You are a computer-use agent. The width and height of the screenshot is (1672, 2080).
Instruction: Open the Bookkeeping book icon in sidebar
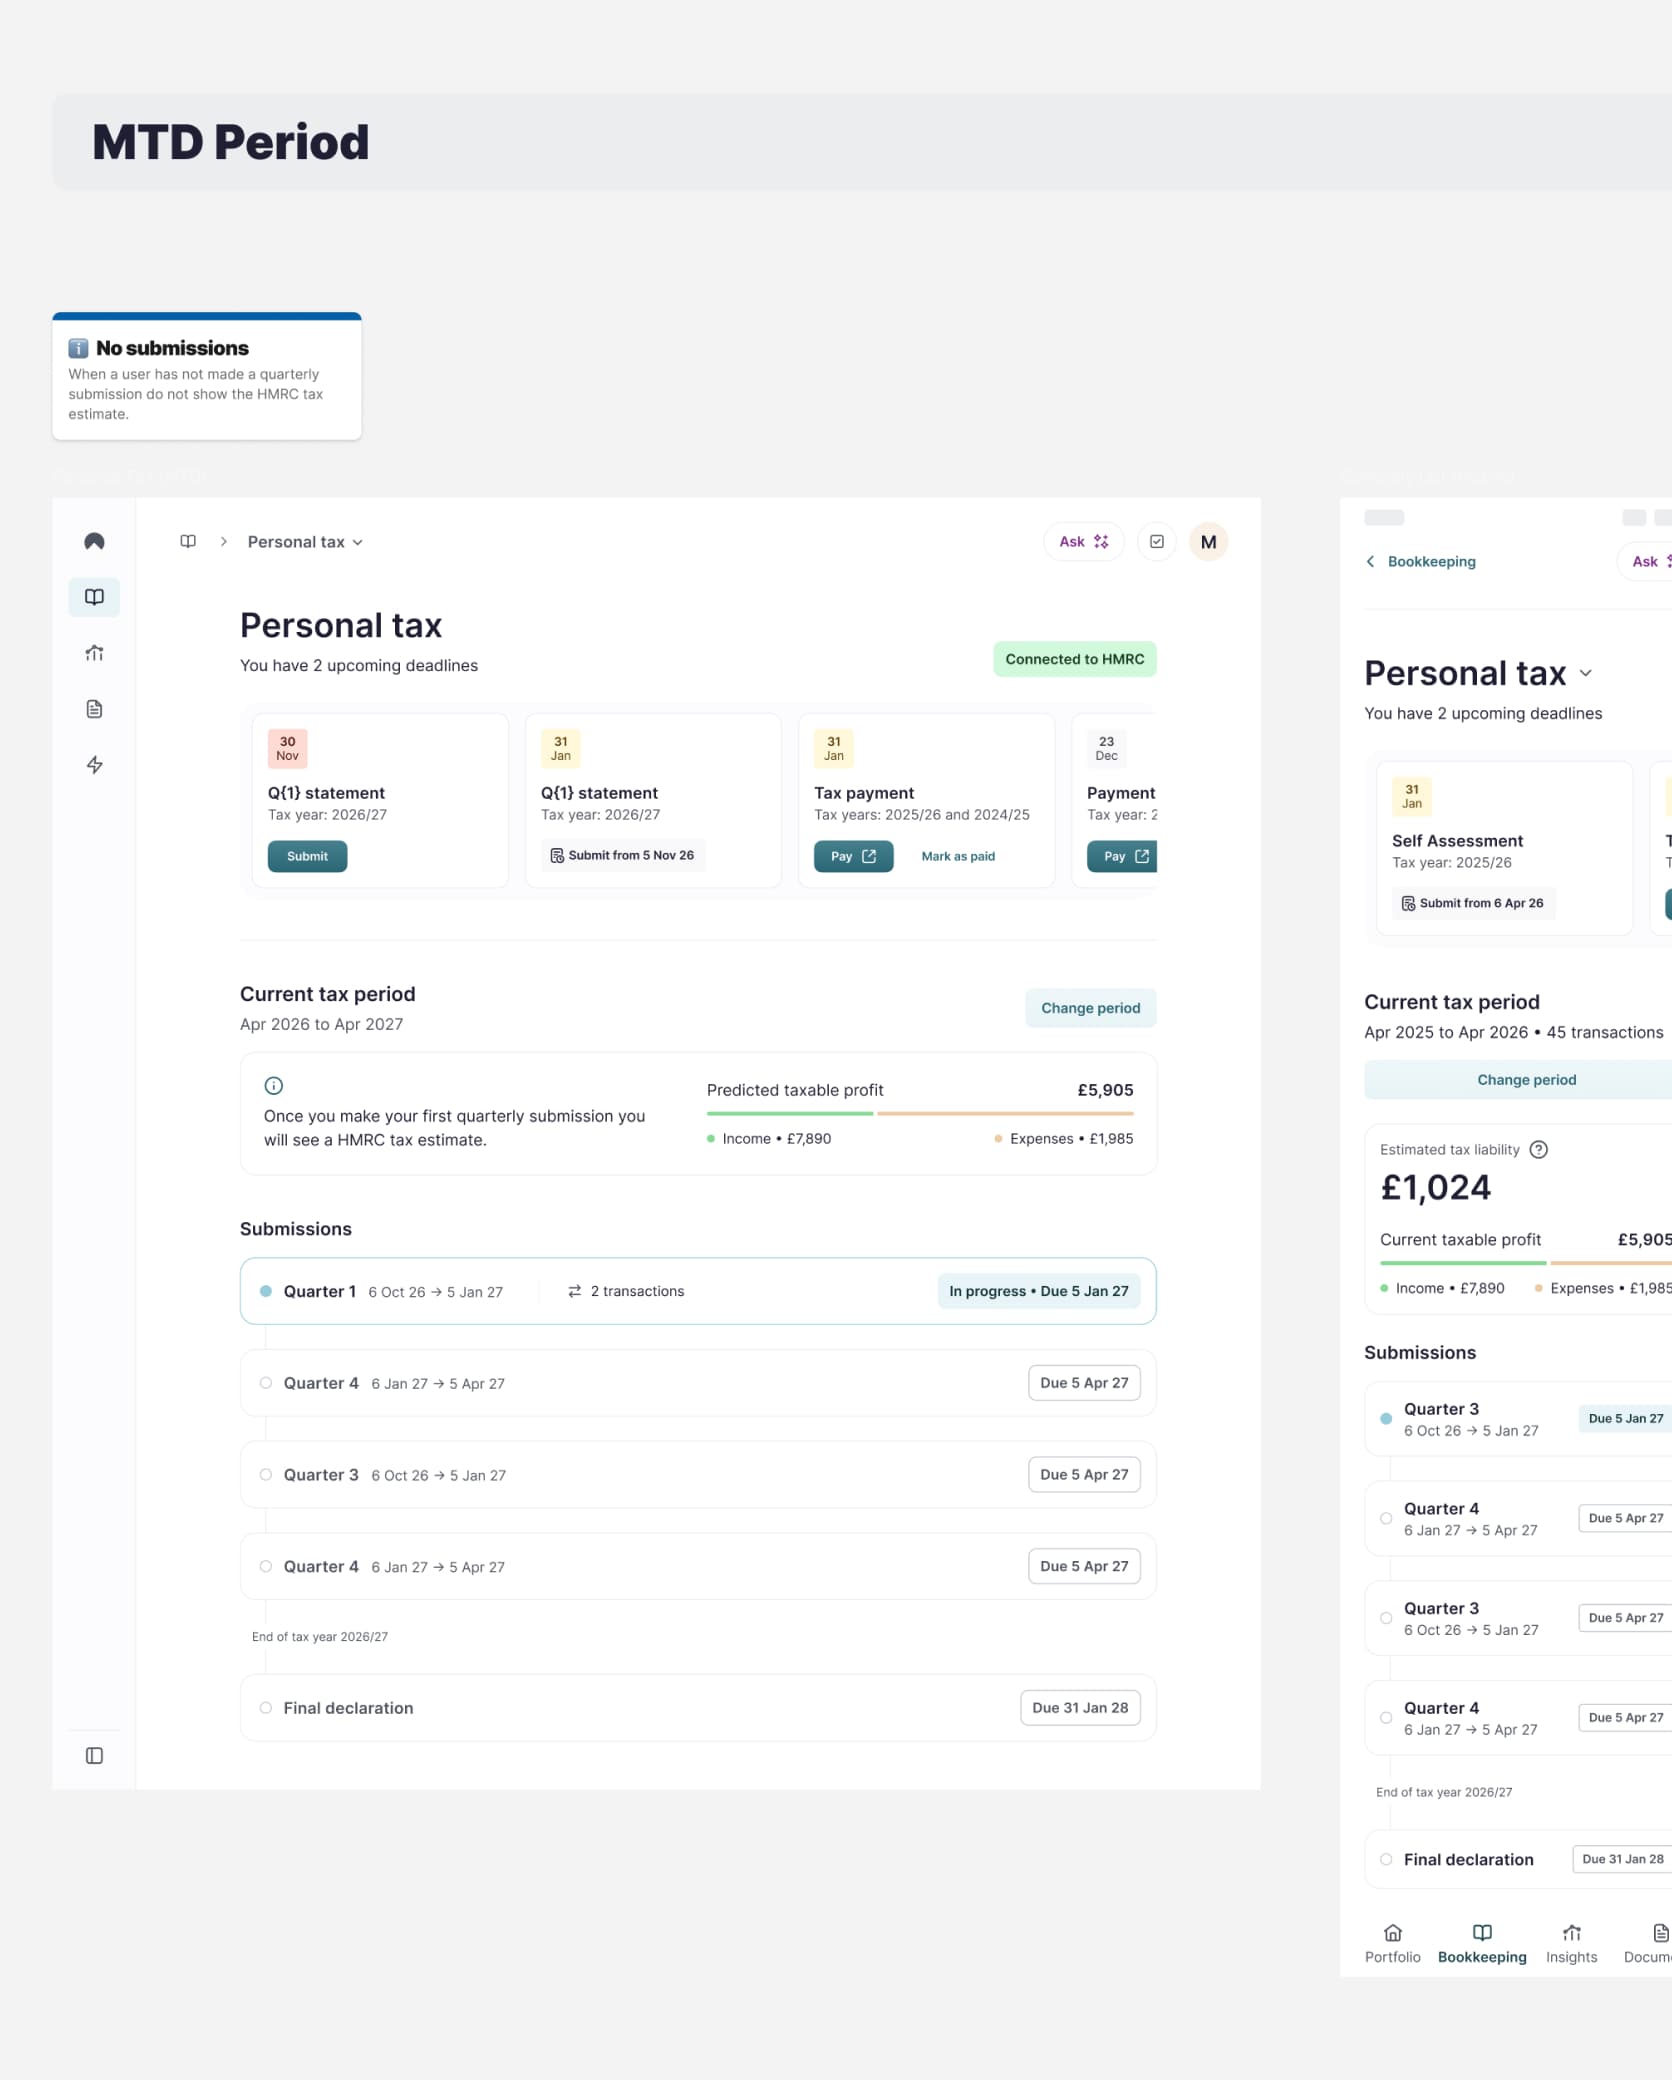(94, 597)
